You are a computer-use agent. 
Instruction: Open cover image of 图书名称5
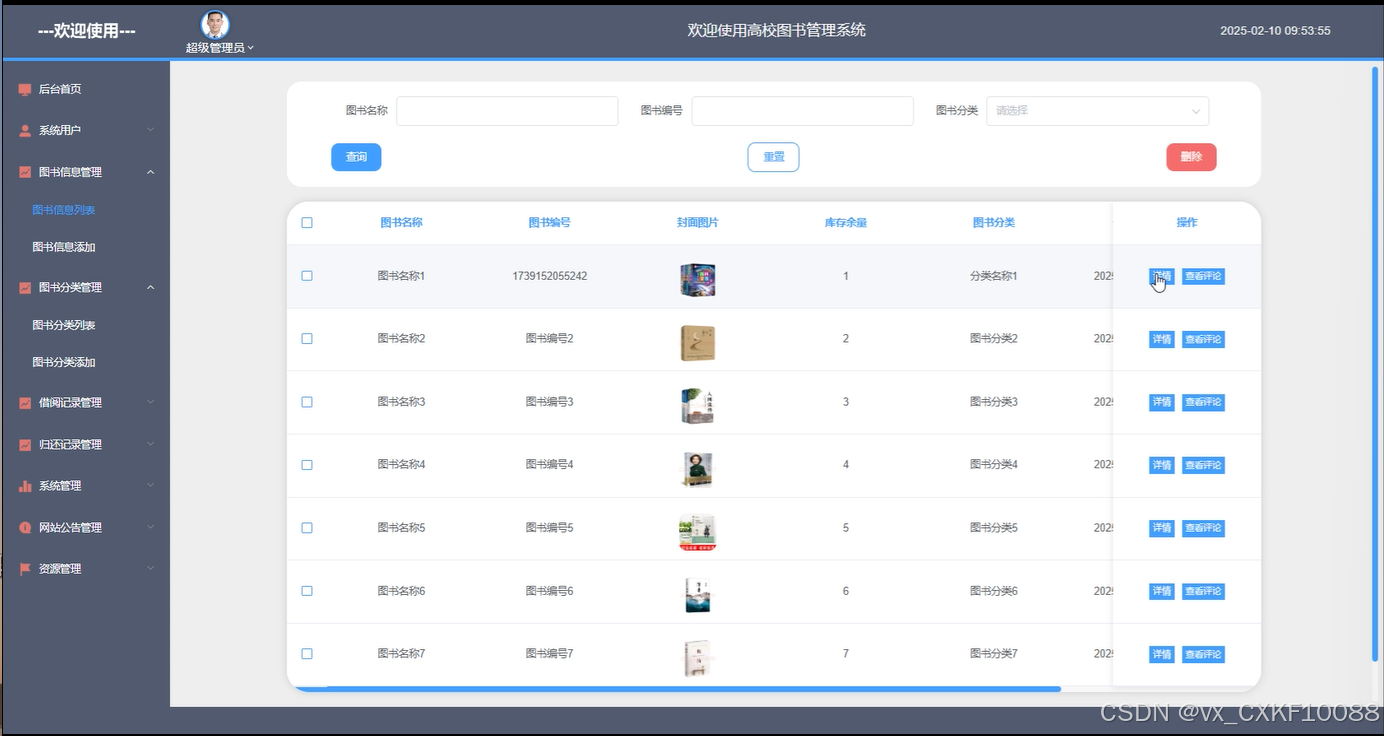coord(697,532)
